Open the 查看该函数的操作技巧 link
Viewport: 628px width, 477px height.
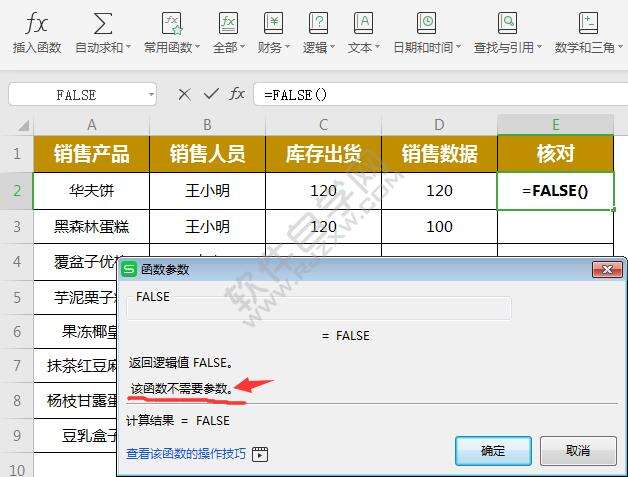pyautogui.click(x=186, y=454)
